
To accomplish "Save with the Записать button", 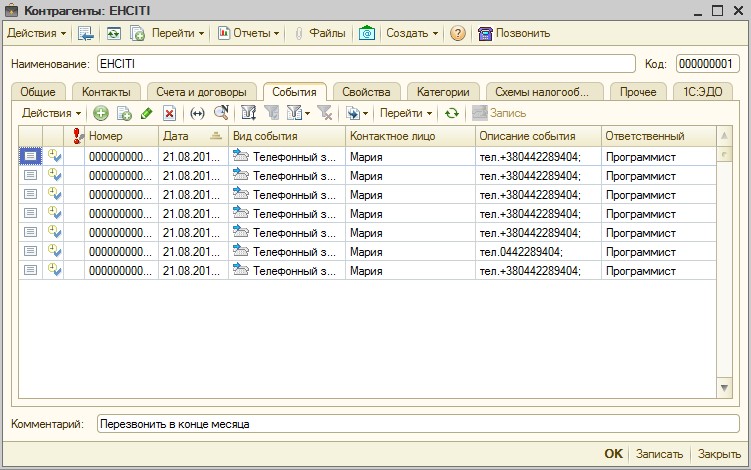I will (x=659, y=454).
